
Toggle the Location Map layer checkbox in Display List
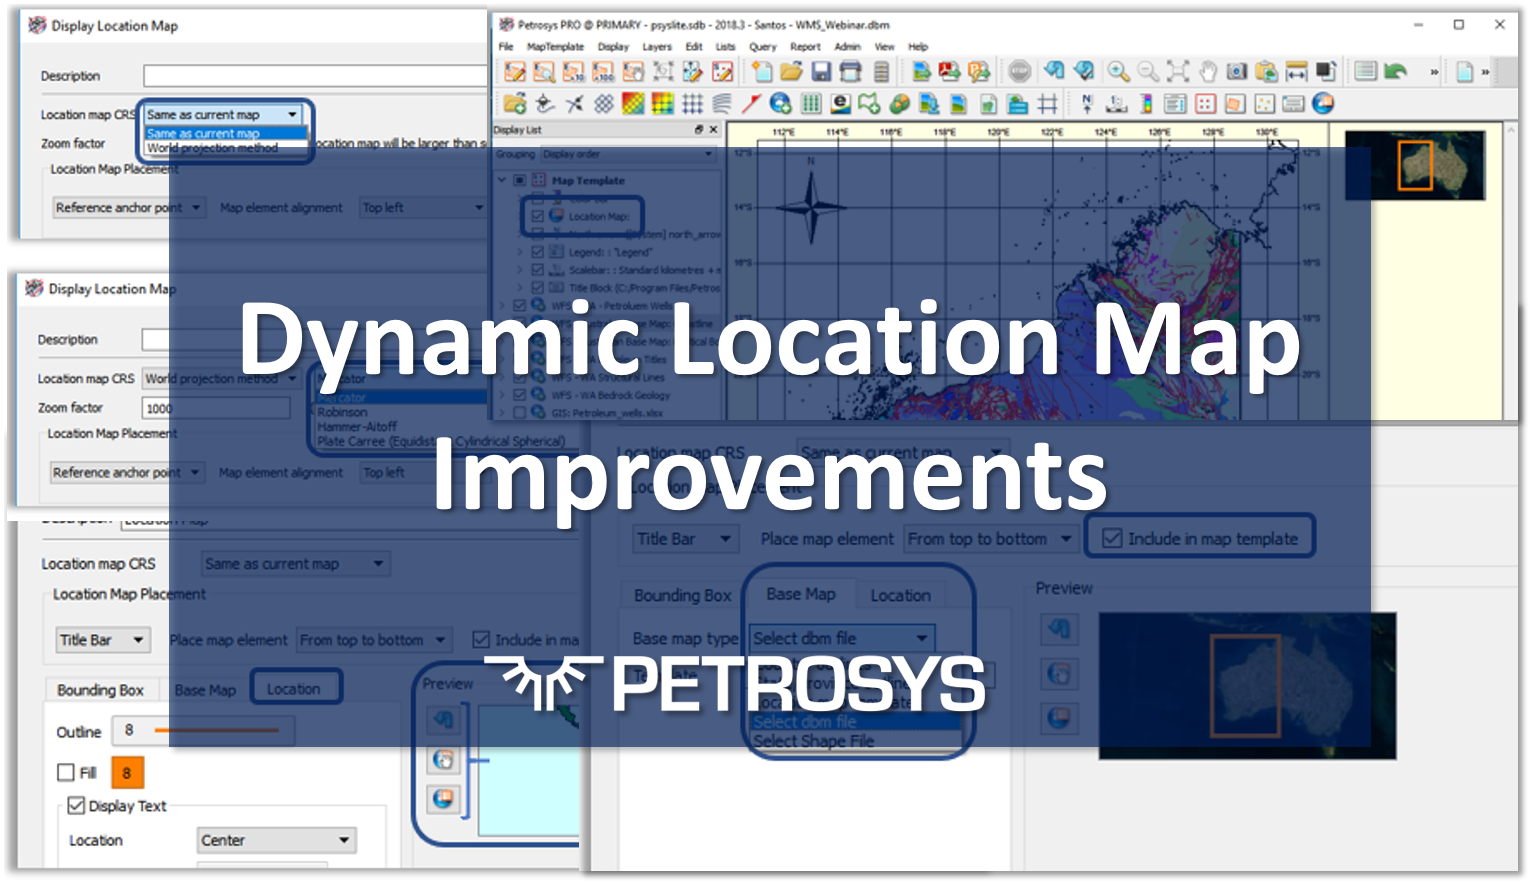coord(538,216)
